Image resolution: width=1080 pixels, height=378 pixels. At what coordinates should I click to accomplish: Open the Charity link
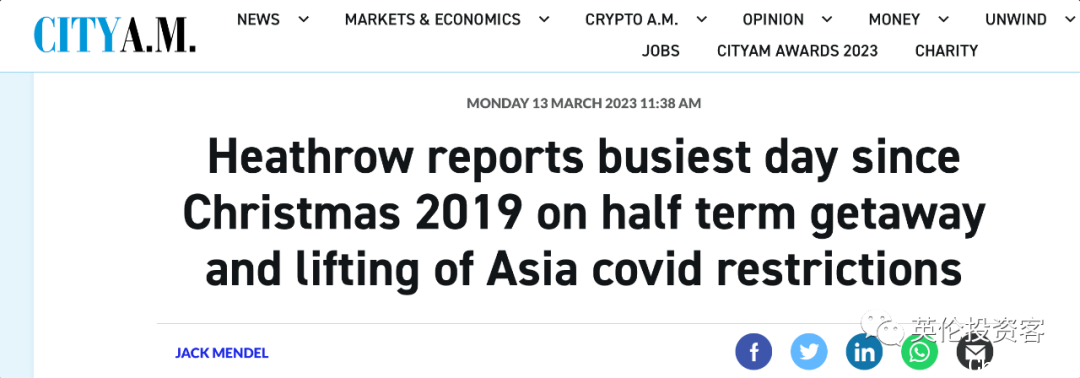(946, 51)
